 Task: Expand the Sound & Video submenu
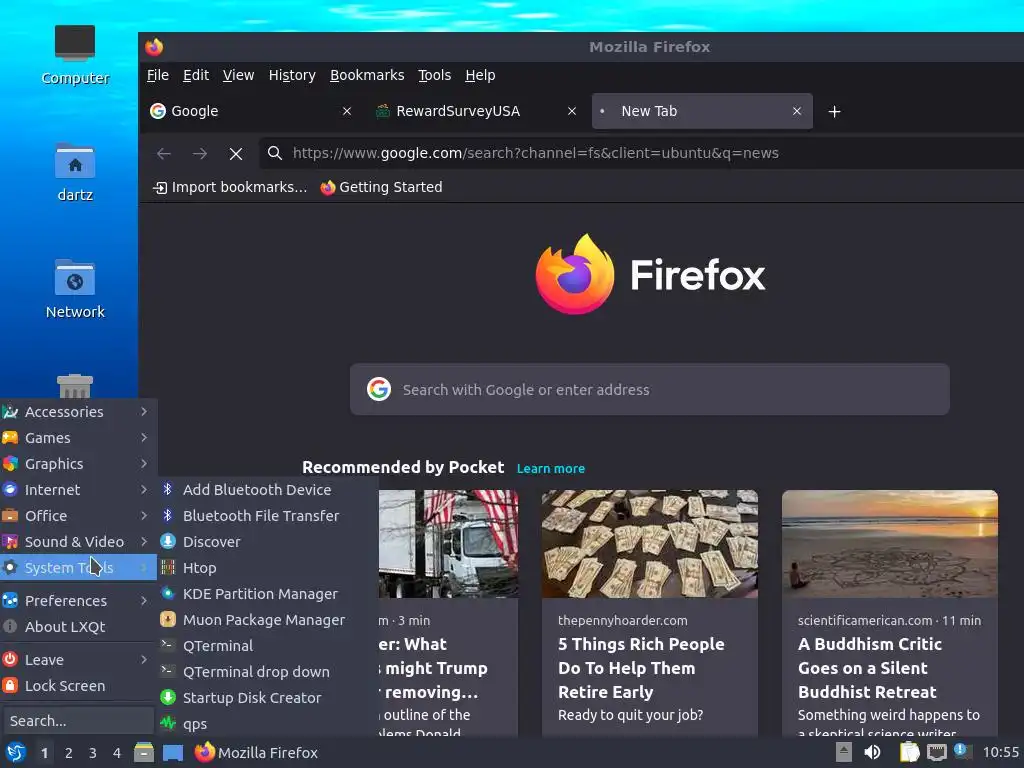[x=78, y=541]
